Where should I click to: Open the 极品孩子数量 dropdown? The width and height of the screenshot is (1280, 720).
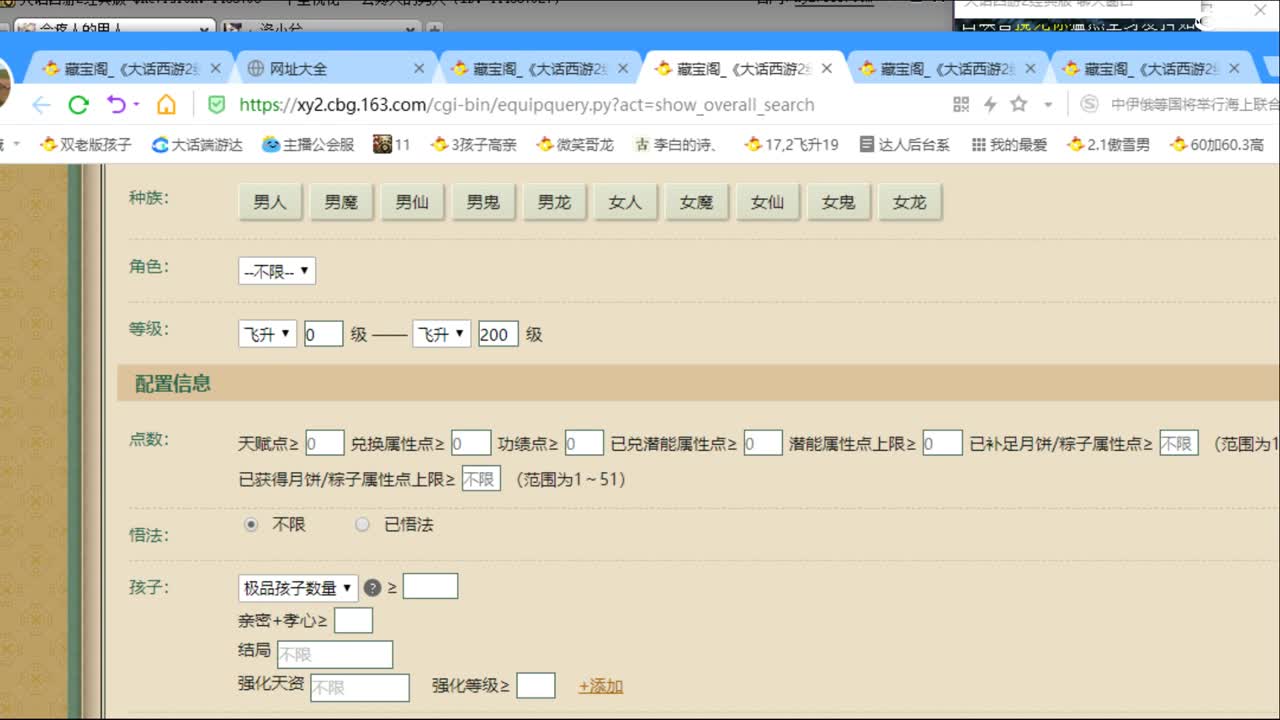click(297, 588)
